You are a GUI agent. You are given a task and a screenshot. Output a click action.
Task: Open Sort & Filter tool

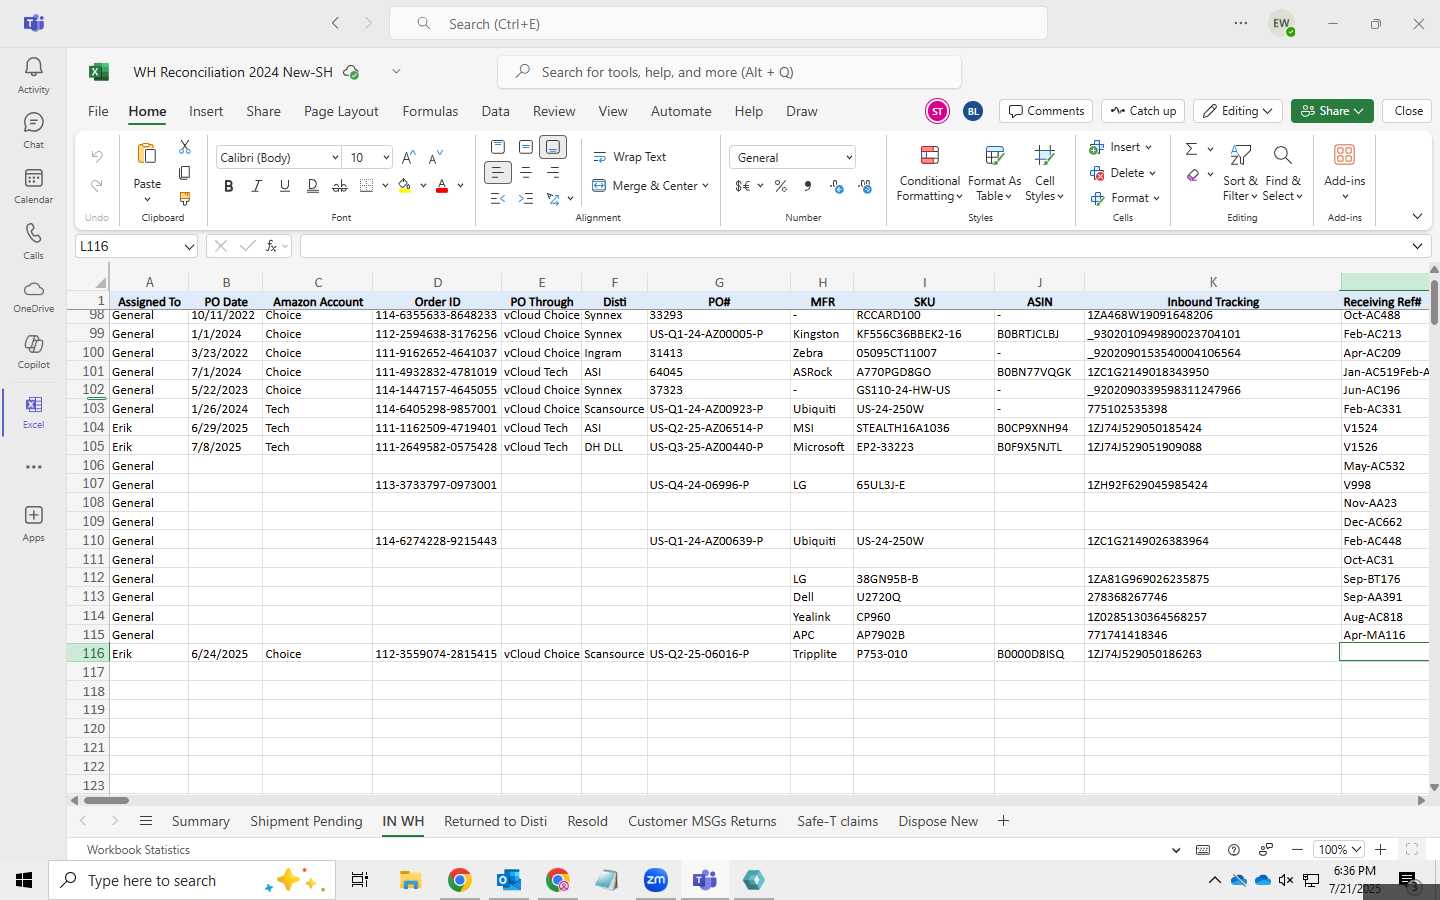[x=1240, y=172]
